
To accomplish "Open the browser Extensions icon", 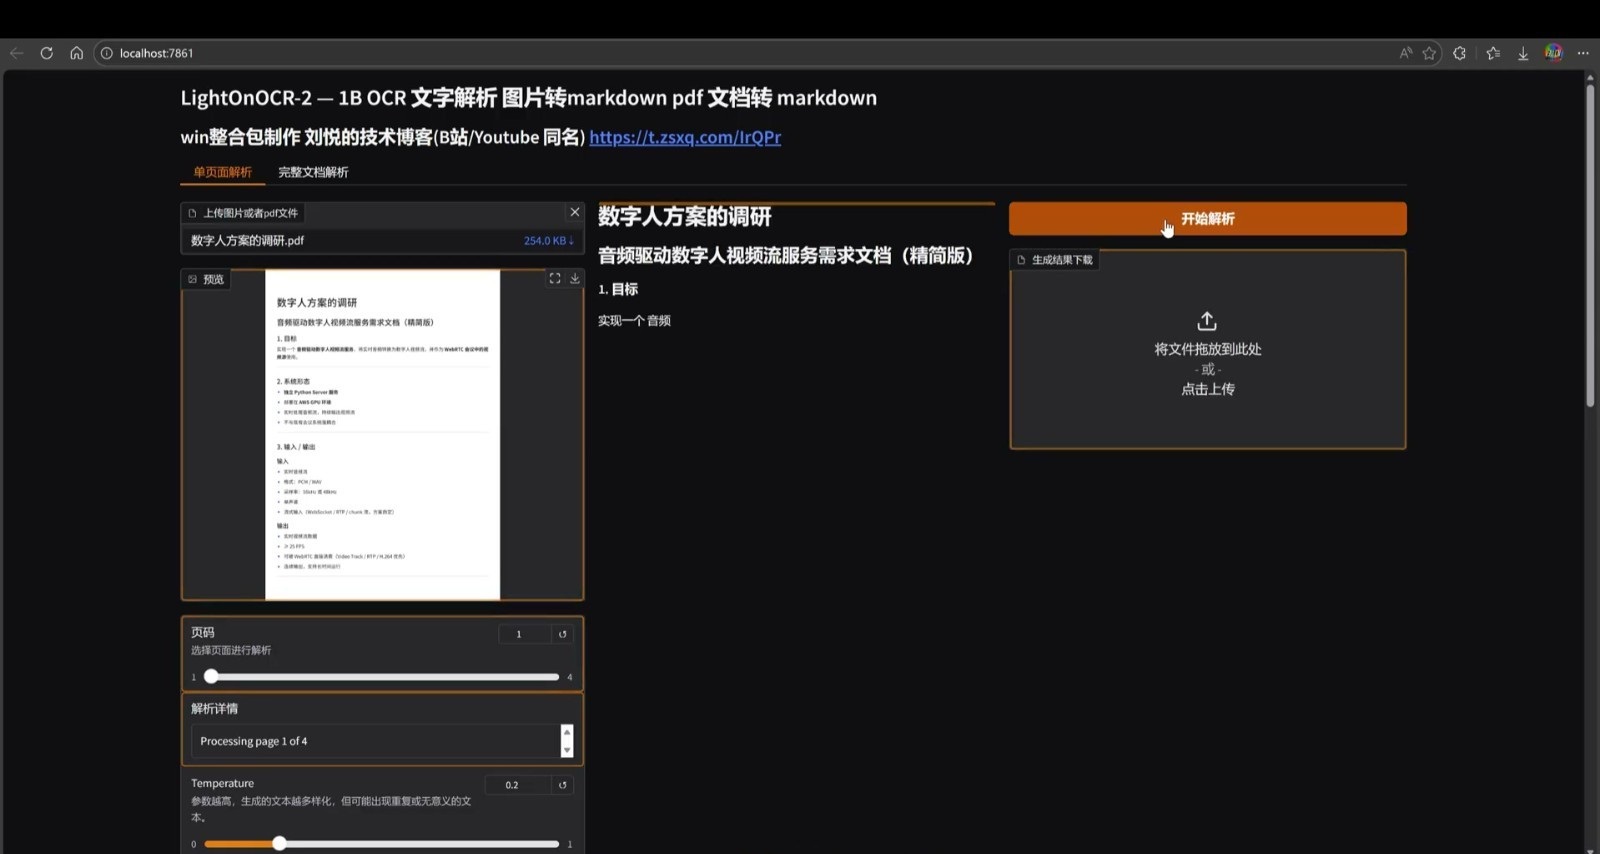I will pos(1459,53).
